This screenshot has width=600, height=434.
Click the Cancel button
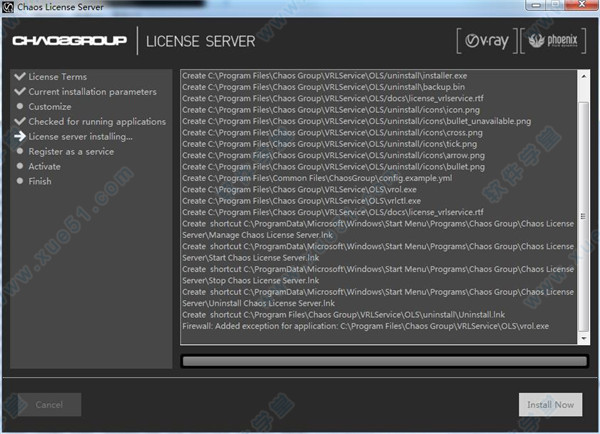49,405
